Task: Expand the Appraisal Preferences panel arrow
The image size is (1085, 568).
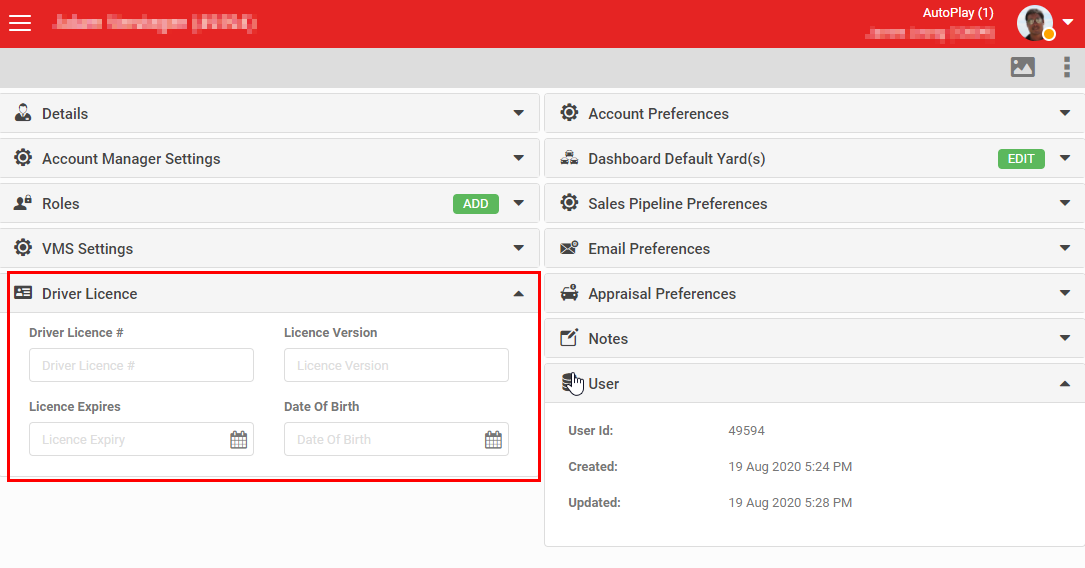Action: pyautogui.click(x=1065, y=293)
